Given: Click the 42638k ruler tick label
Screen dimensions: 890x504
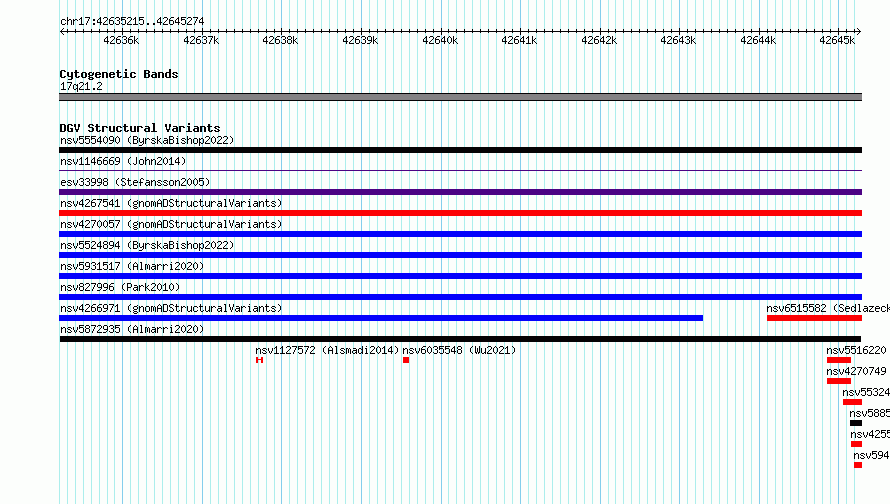Looking at the screenshot, I should 280,40.
